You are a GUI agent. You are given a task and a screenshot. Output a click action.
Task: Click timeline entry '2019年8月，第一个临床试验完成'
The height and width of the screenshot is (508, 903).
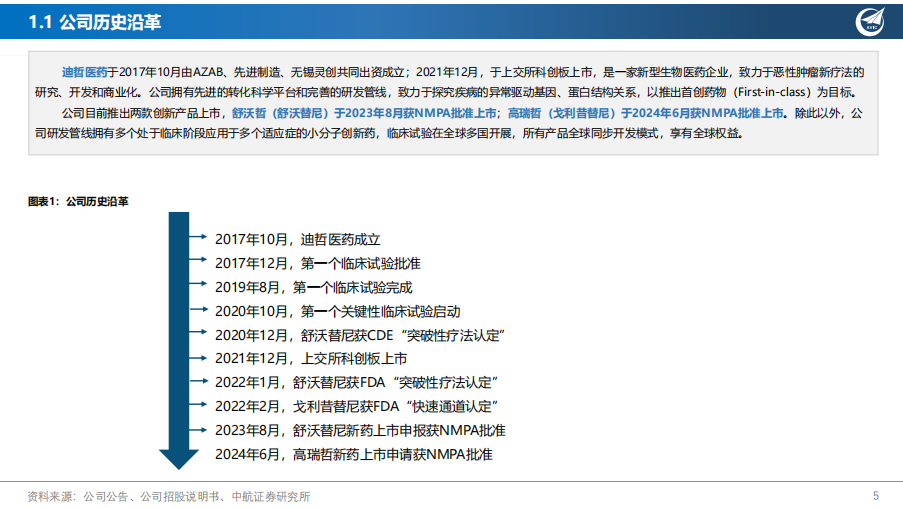[x=314, y=287]
